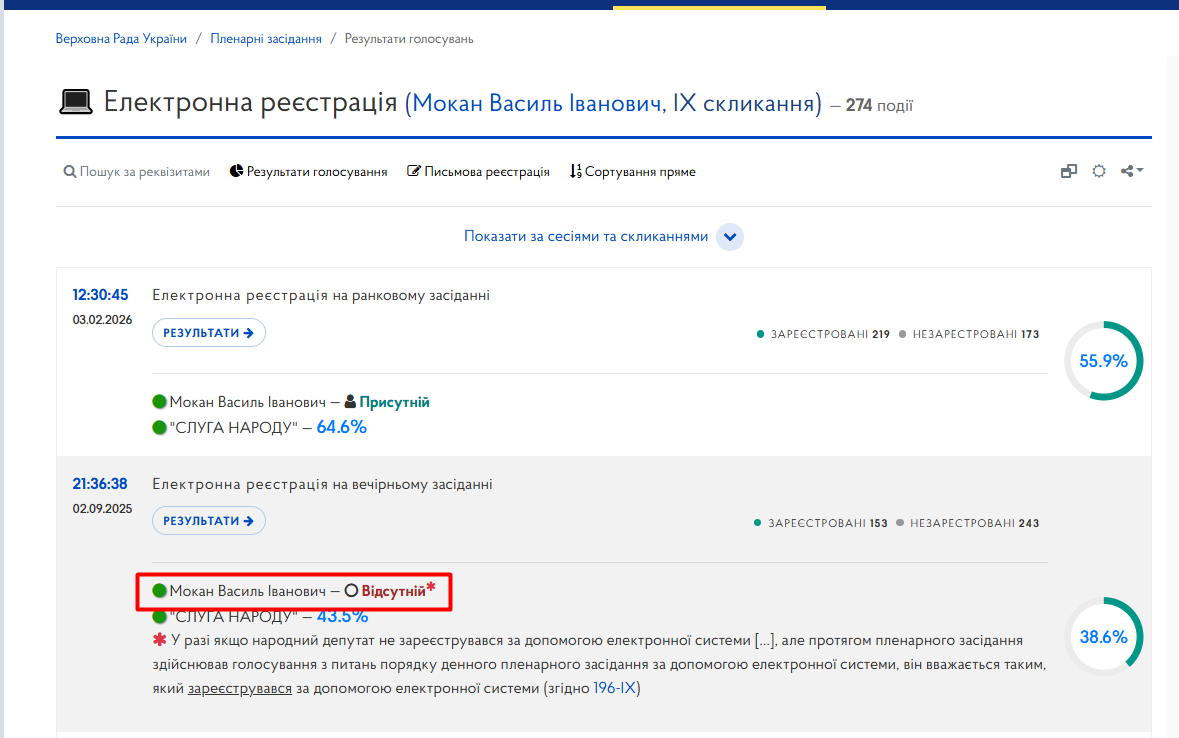Screen dimensions: 1179x738
Task: Click the underlined зареєструвався word
Action: (x=240, y=688)
